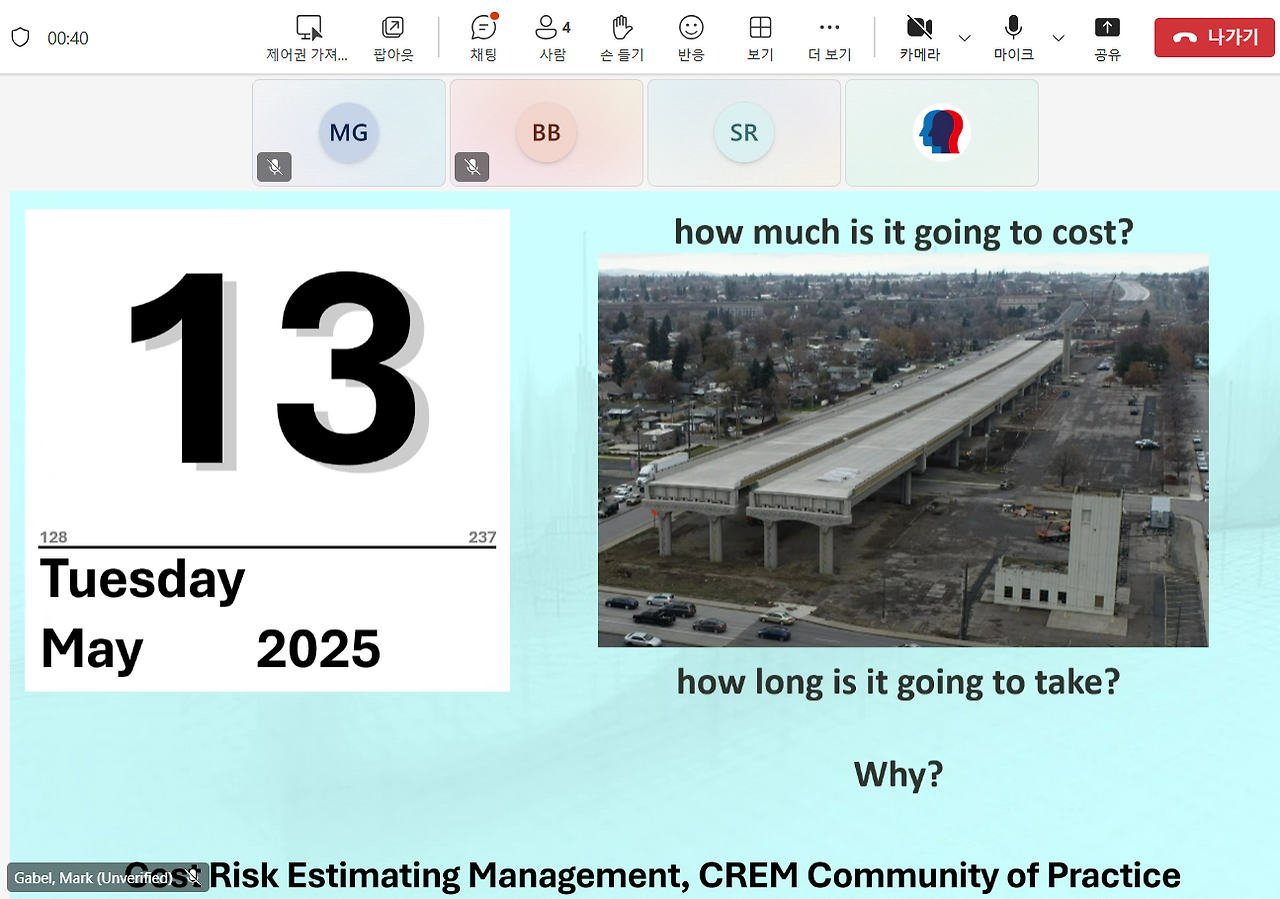The image size is (1280, 899).
Task: Click the bridge construction photo in the slide
Action: pyautogui.click(x=903, y=450)
